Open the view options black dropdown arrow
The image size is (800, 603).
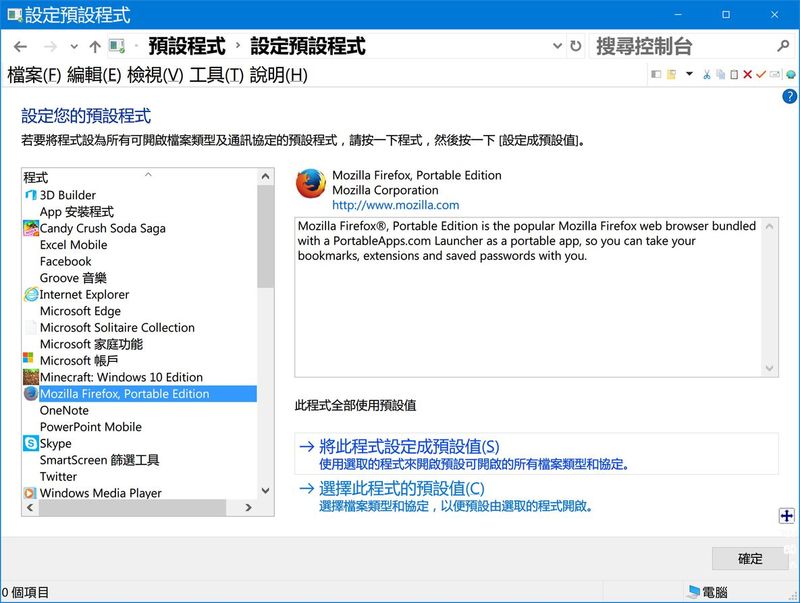coord(689,74)
